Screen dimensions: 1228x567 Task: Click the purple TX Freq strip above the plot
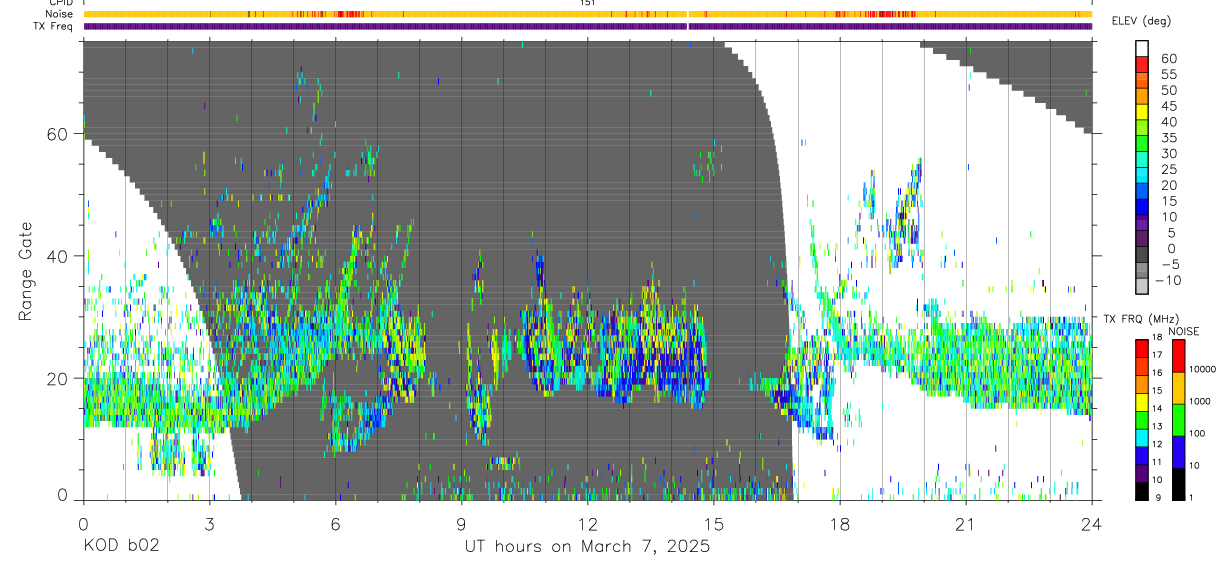pyautogui.click(x=588, y=26)
